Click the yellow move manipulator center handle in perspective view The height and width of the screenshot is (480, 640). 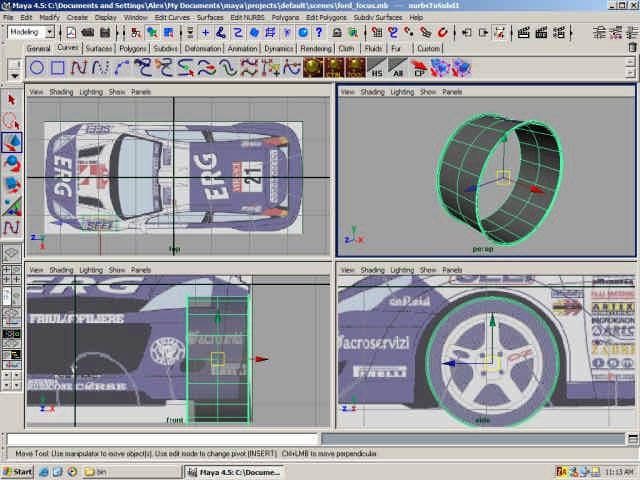tap(503, 177)
